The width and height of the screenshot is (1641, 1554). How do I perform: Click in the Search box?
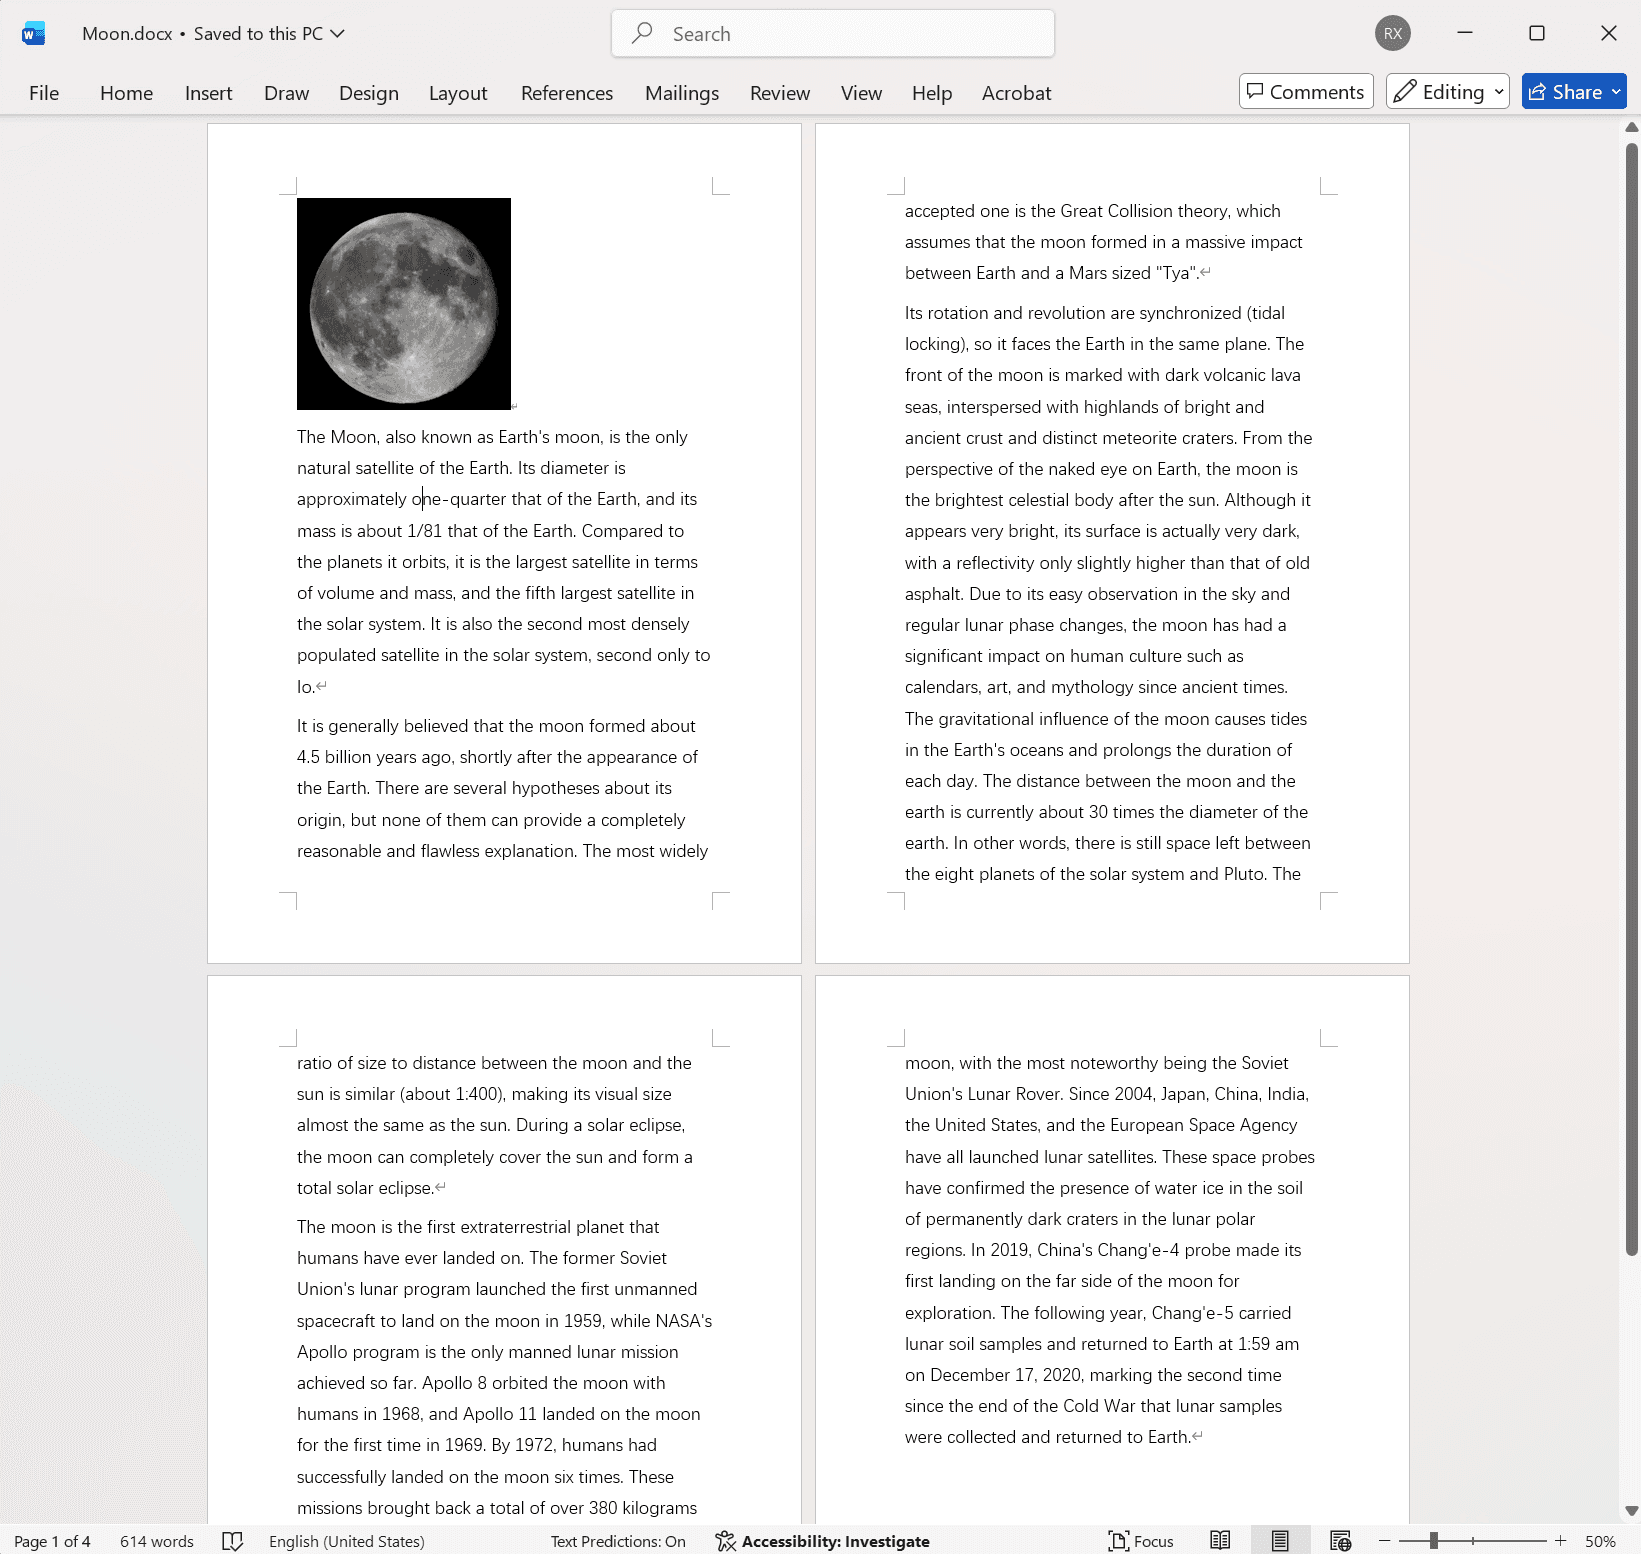pyautogui.click(x=832, y=34)
